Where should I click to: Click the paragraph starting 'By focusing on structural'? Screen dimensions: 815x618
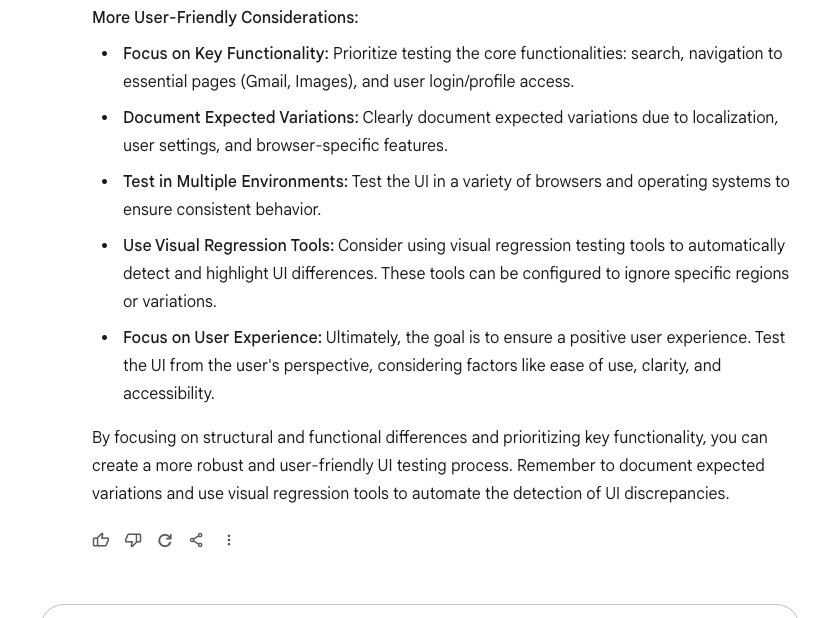tap(429, 465)
